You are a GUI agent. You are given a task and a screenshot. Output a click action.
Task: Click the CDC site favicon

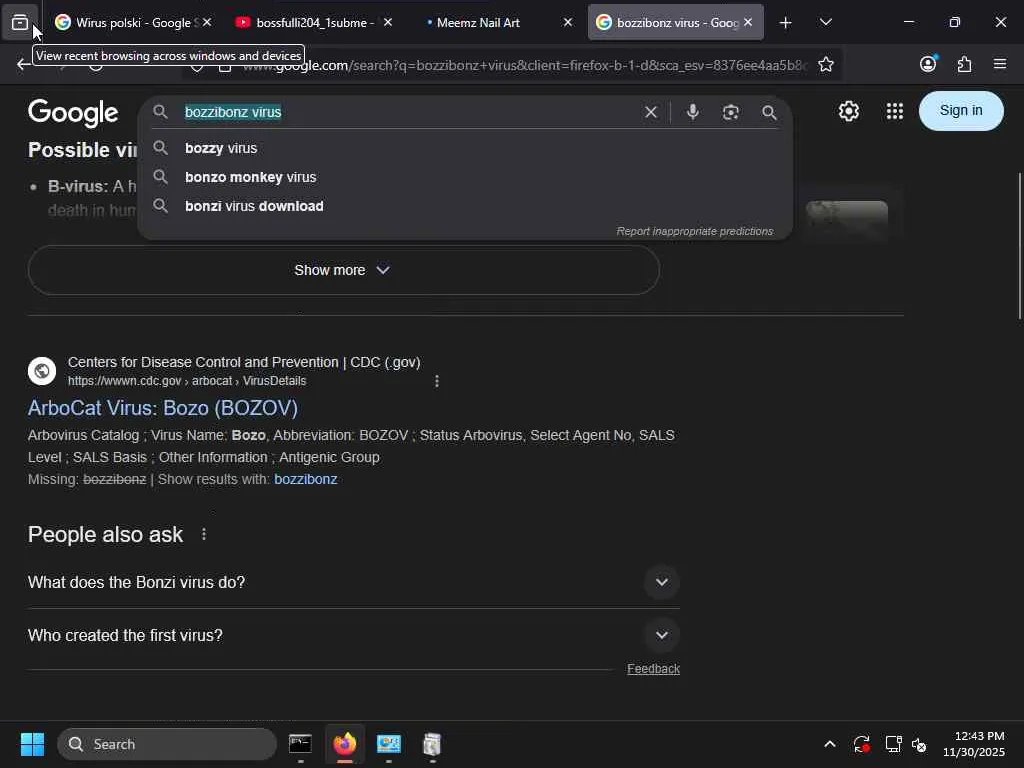coord(42,371)
